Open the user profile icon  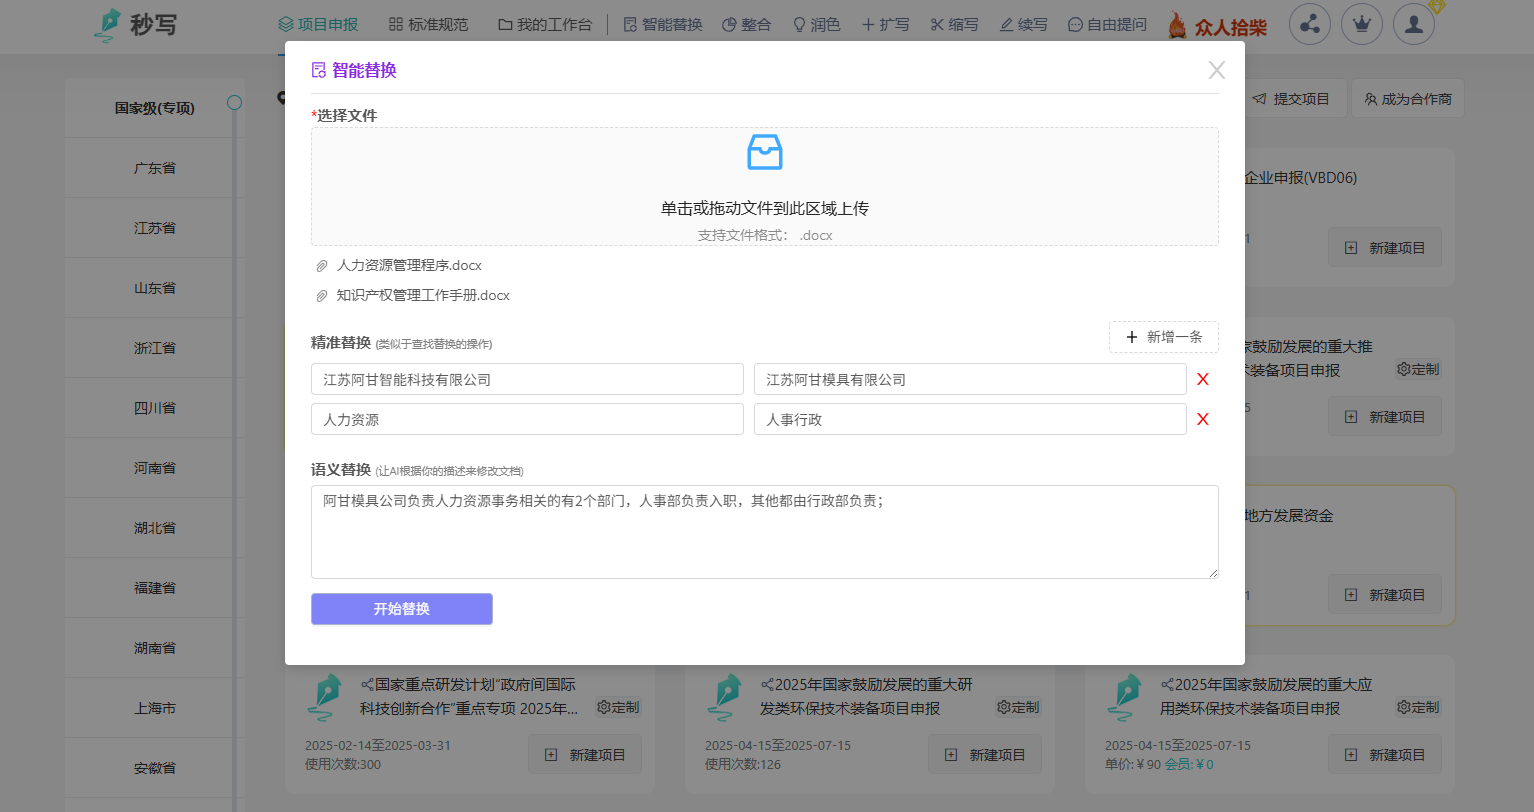point(1414,24)
